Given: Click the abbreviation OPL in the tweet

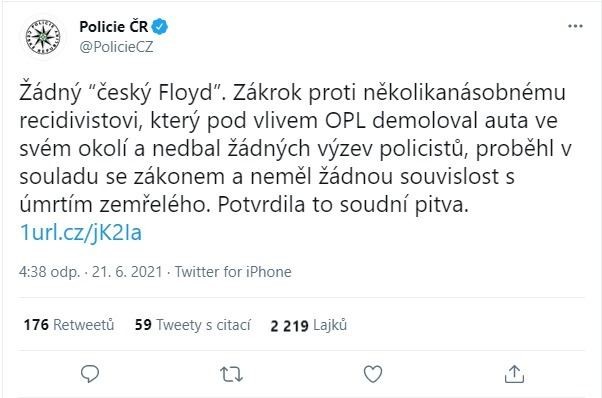Looking at the screenshot, I should tap(345, 121).
